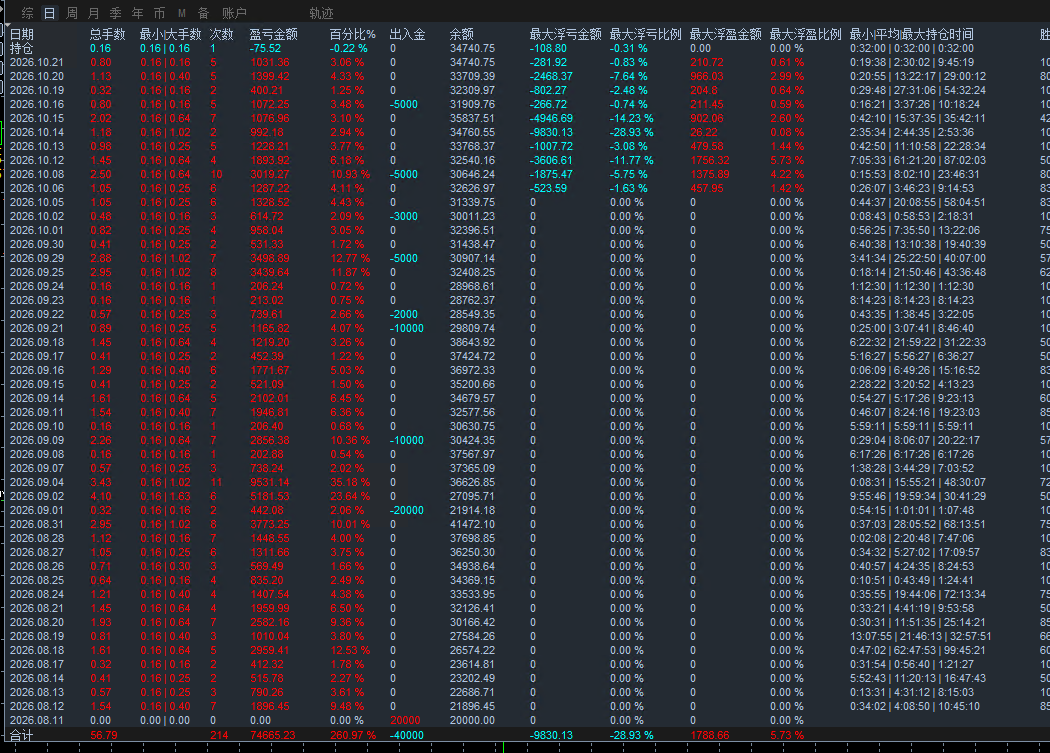This screenshot has width=1050, height=753.
Task: Click the 最小|大手数 column header
Action: point(171,34)
